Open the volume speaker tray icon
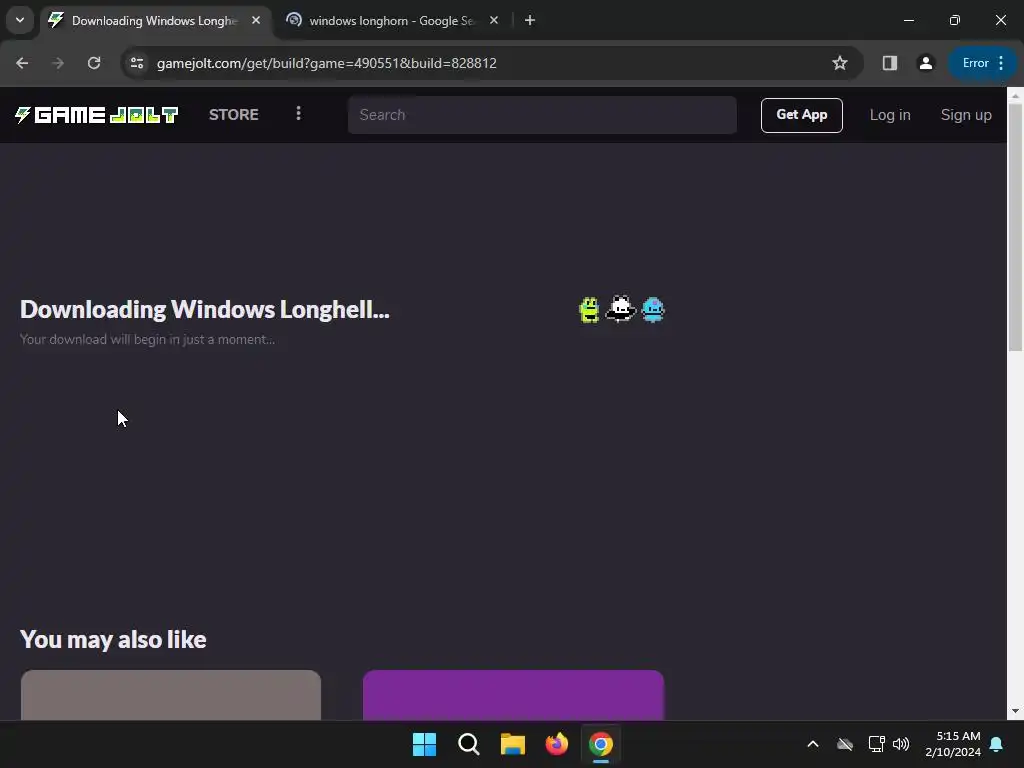The width and height of the screenshot is (1024, 768). (901, 744)
